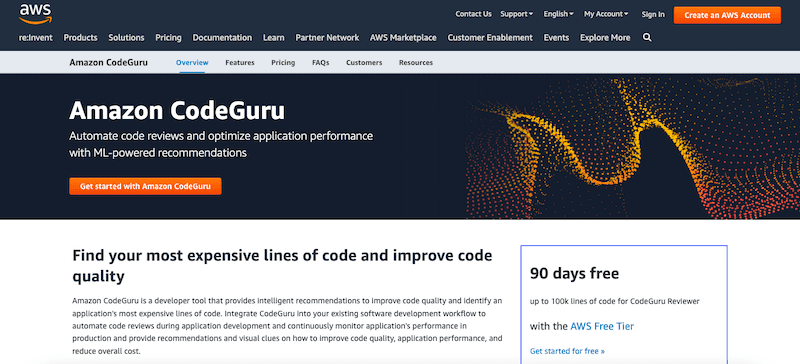Switch to the Features tab
This screenshot has width=800, height=364.
tap(240, 62)
